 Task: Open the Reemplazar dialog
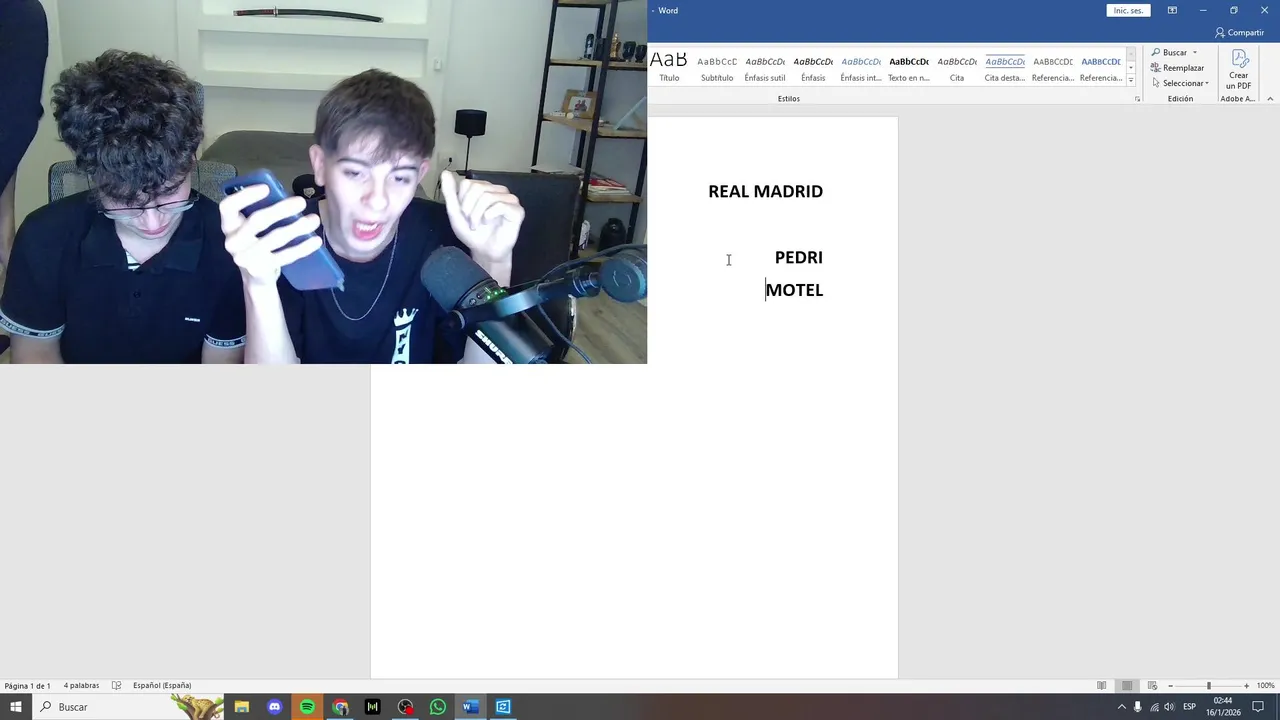(1178, 68)
